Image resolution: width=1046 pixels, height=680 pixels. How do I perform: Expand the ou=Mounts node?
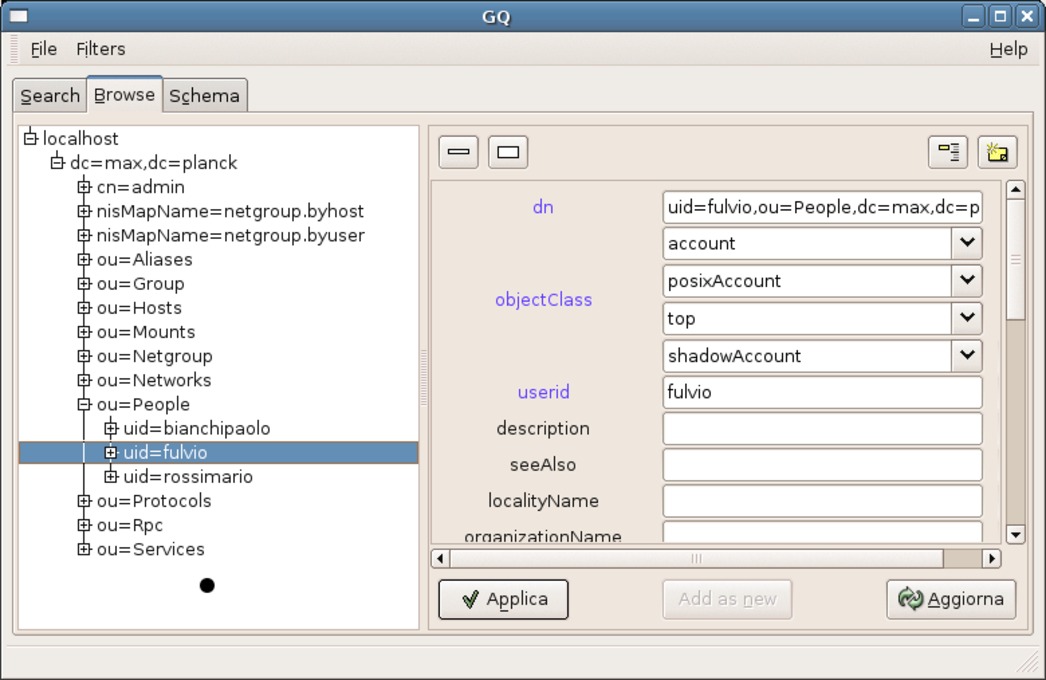84,332
